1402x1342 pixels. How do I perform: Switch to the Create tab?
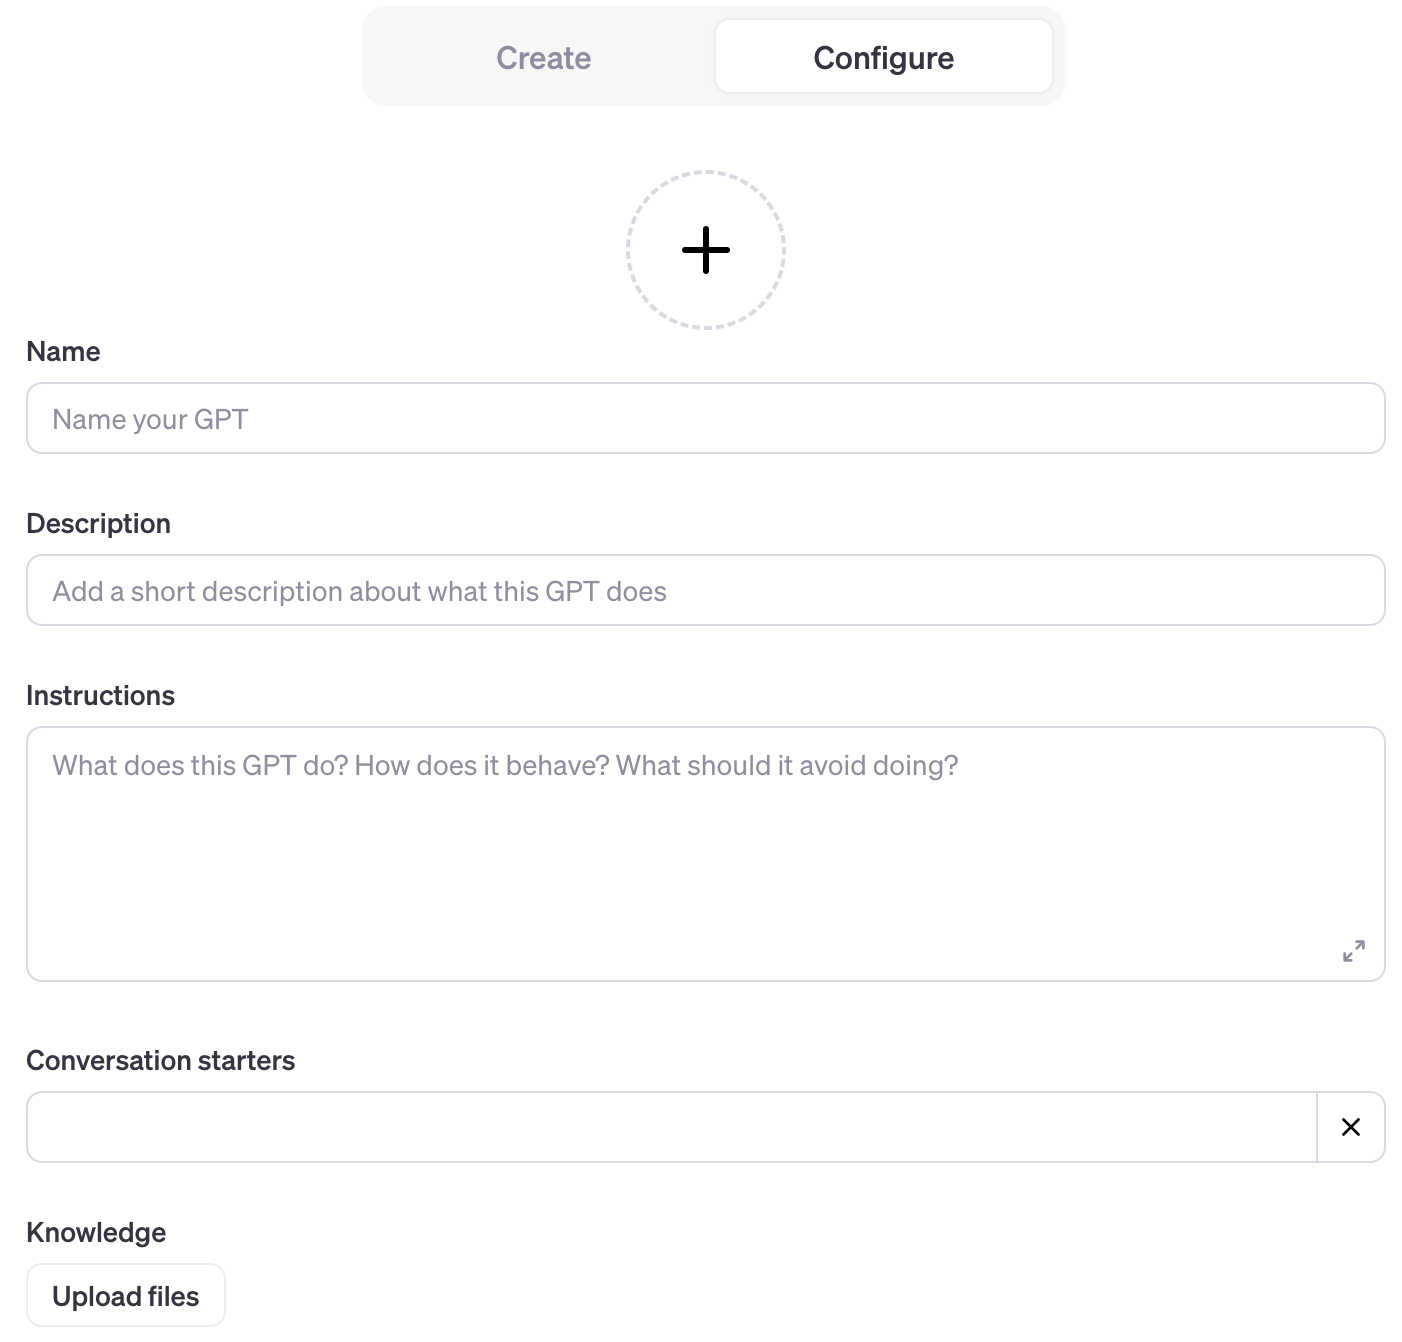[x=543, y=58]
